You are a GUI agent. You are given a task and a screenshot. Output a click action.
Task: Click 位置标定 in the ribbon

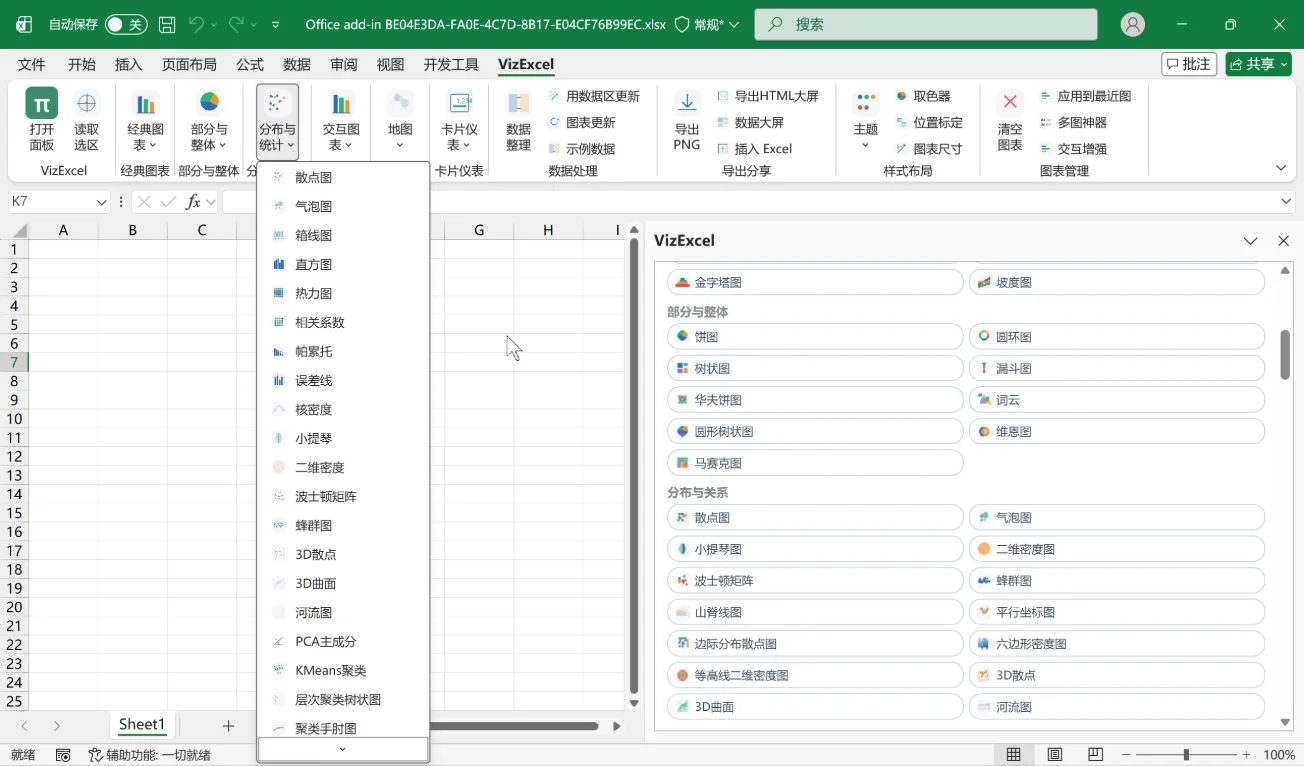pyautogui.click(x=929, y=122)
